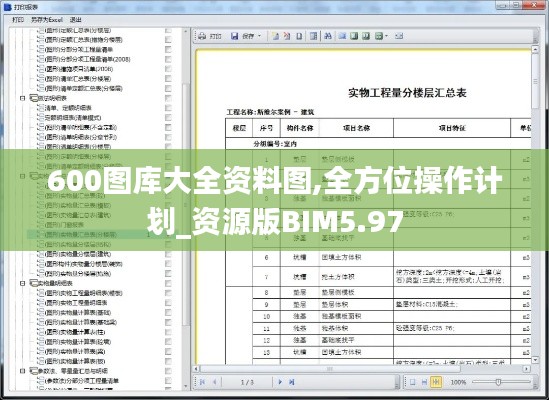
Task: Choose 另存为Excel in the menu bar
Action: point(47,20)
